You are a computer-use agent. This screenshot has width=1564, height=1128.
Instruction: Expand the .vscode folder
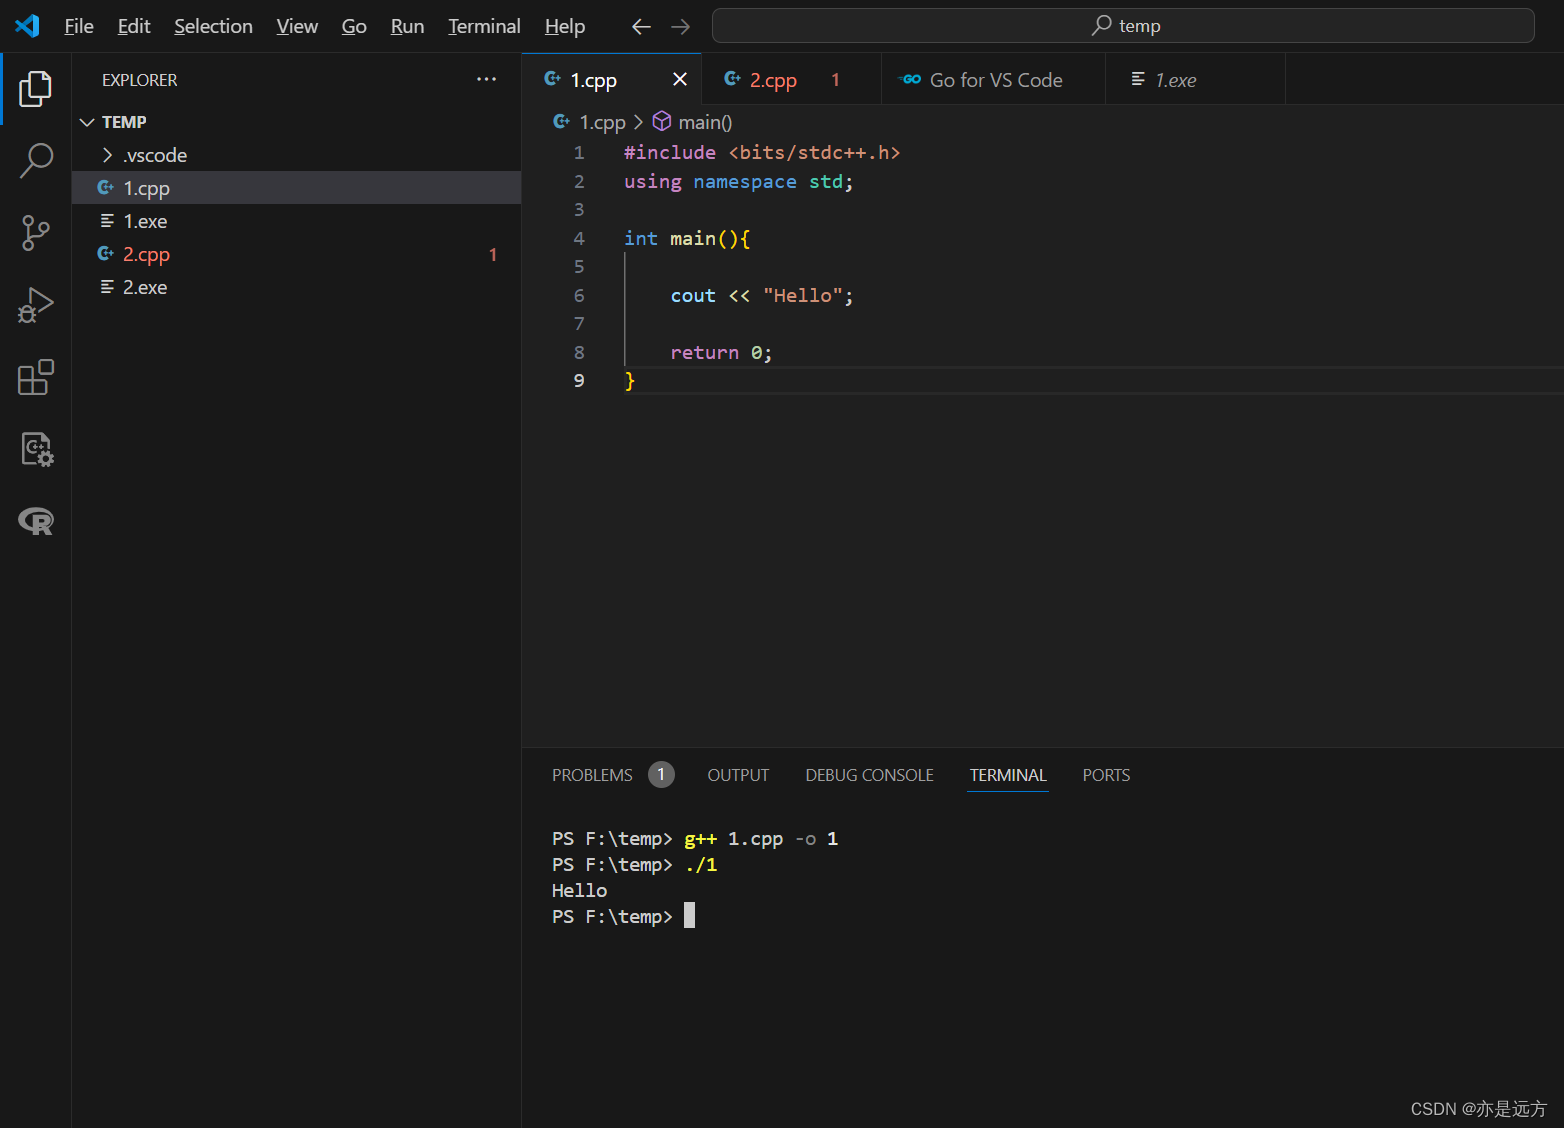tap(107, 155)
